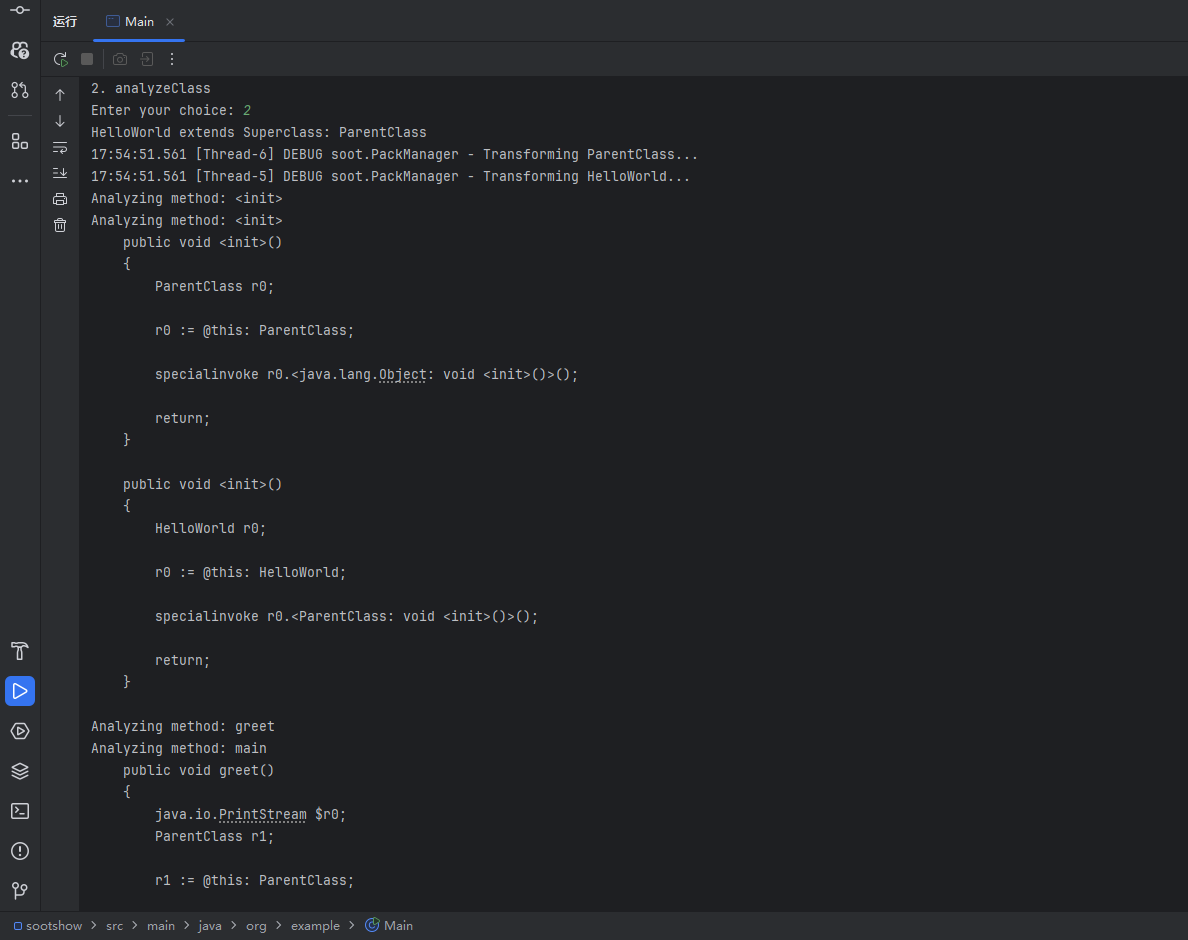Close the Main run tab

(170, 21)
